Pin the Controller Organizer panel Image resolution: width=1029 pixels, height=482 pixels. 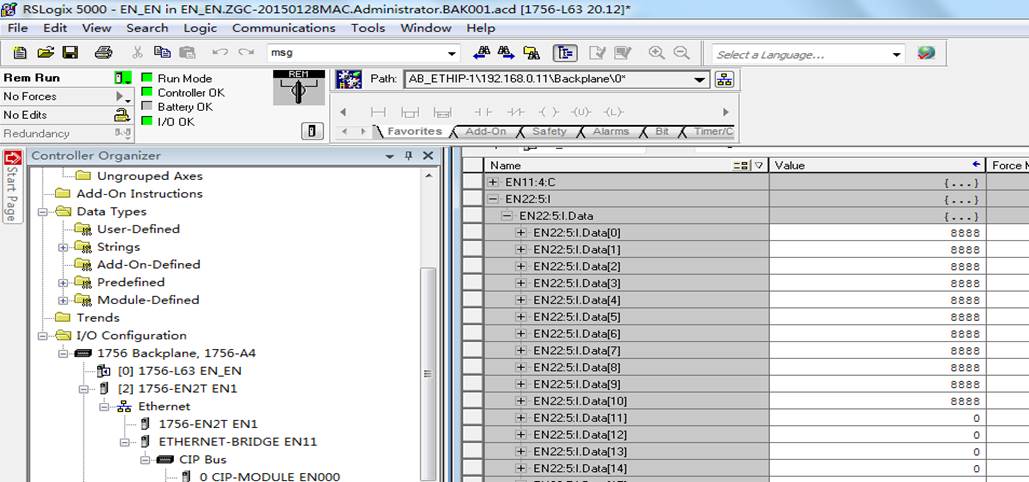coord(408,156)
